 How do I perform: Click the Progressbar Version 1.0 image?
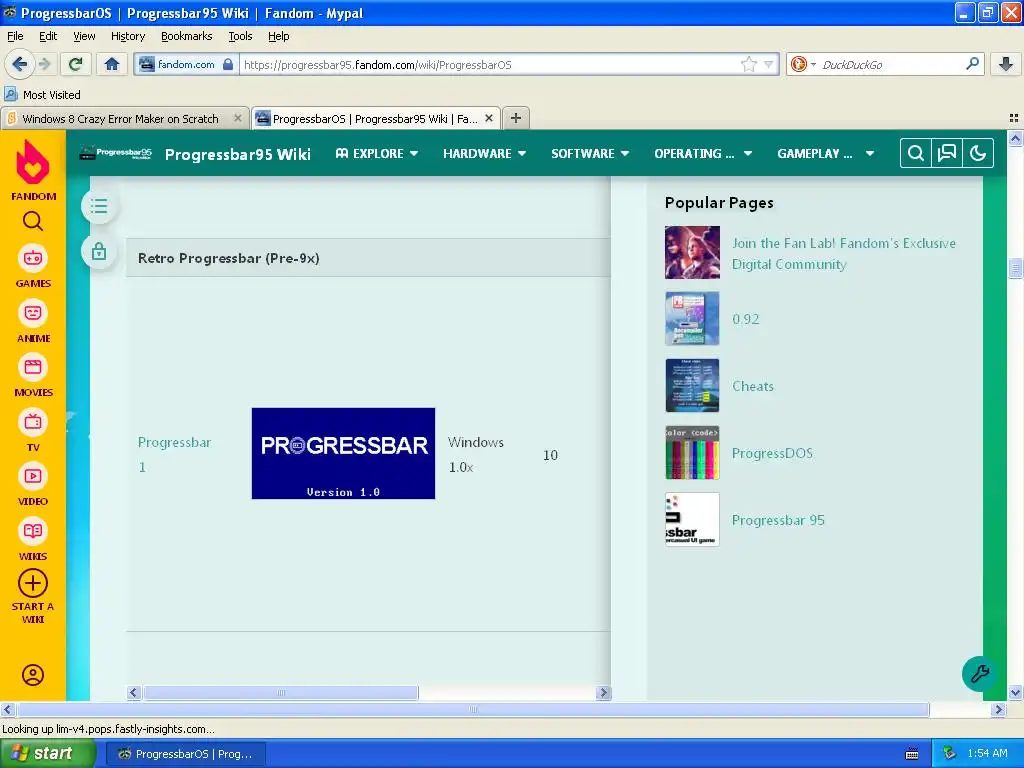pos(343,453)
